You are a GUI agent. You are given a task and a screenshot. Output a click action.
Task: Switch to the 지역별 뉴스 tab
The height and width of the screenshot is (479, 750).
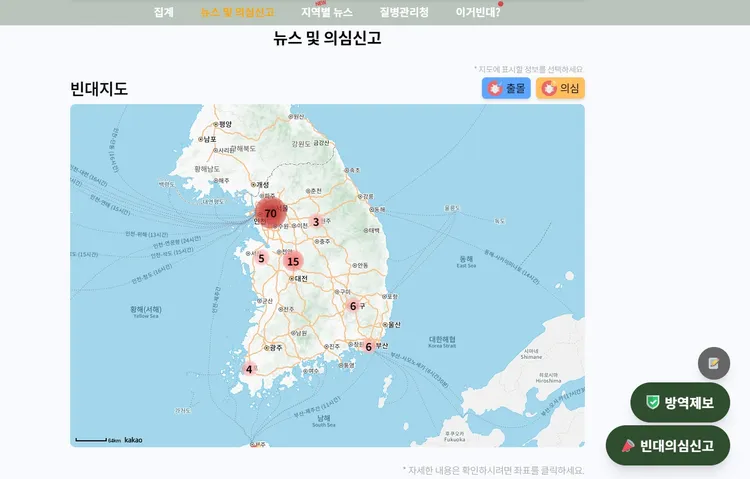(x=327, y=12)
